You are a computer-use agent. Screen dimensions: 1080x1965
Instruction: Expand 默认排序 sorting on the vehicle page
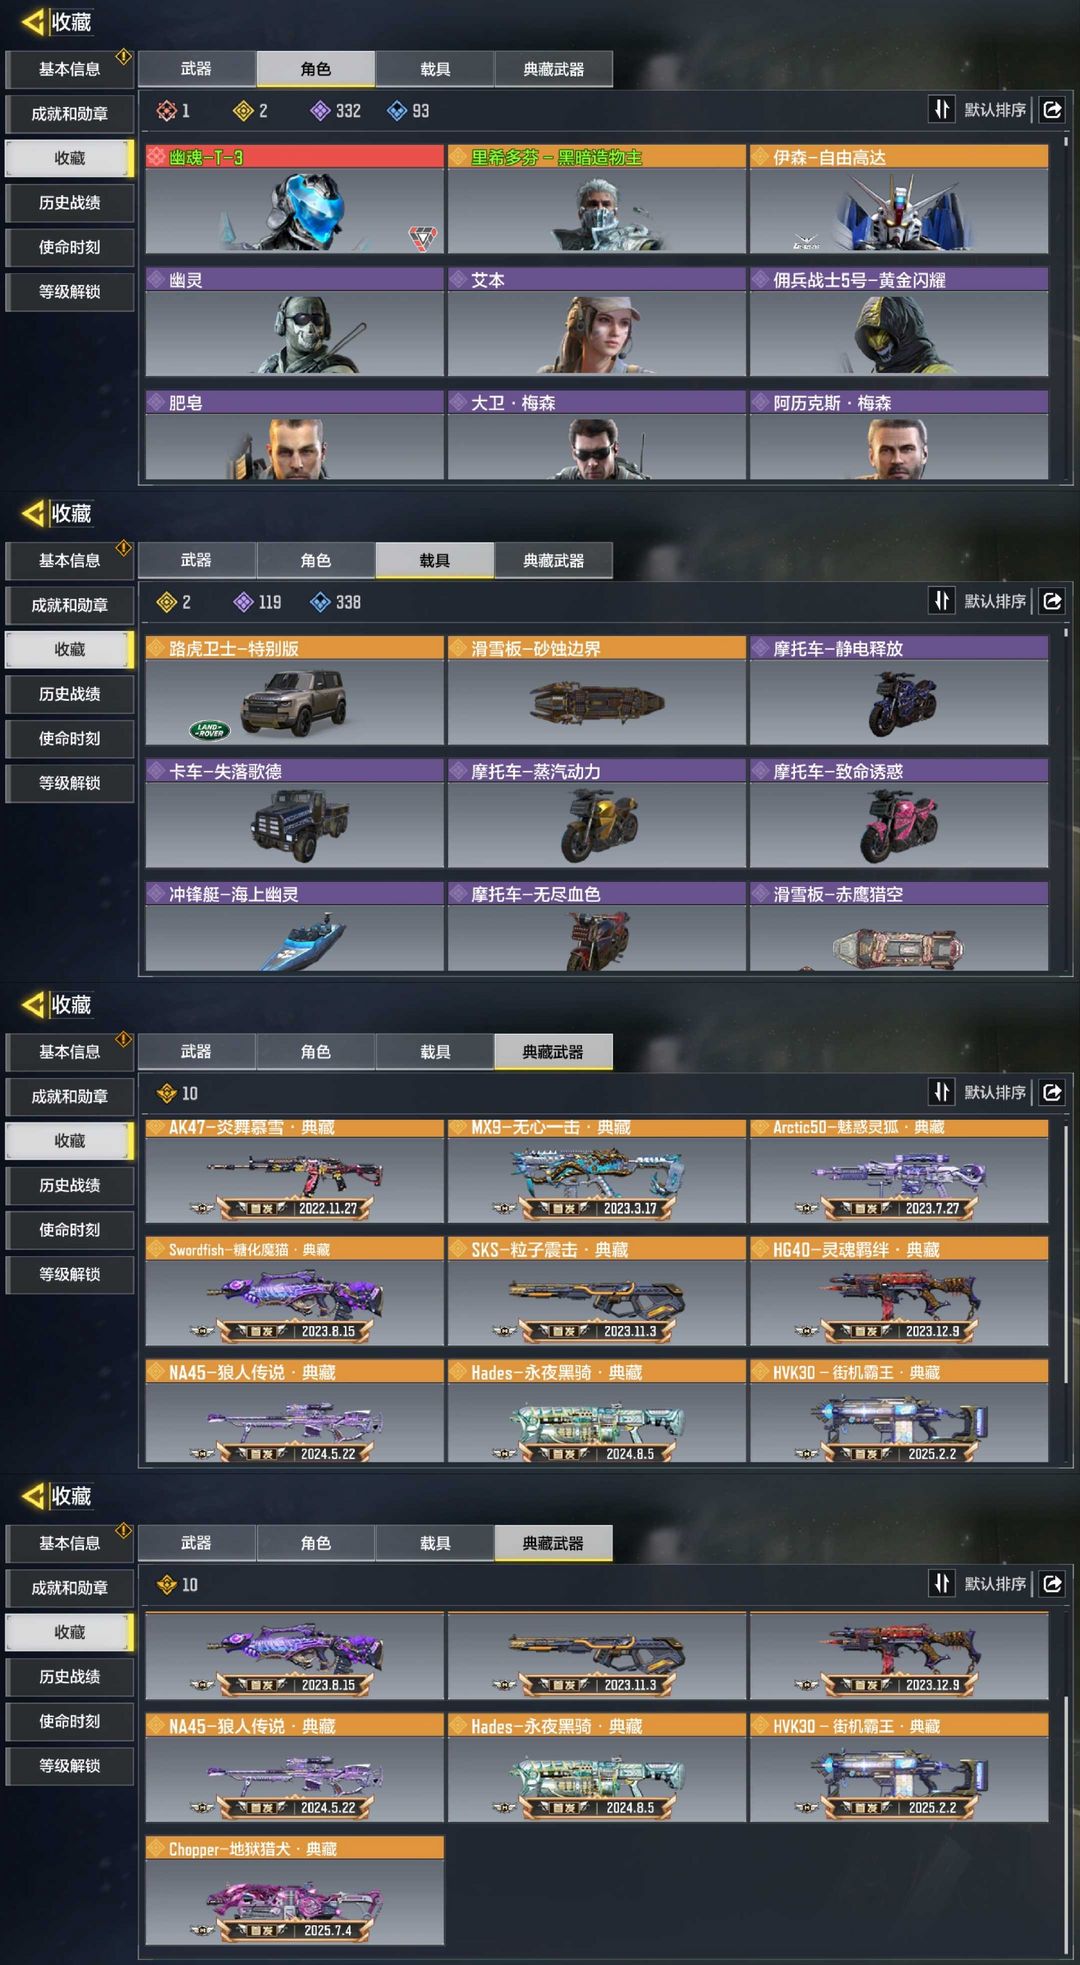[995, 601]
